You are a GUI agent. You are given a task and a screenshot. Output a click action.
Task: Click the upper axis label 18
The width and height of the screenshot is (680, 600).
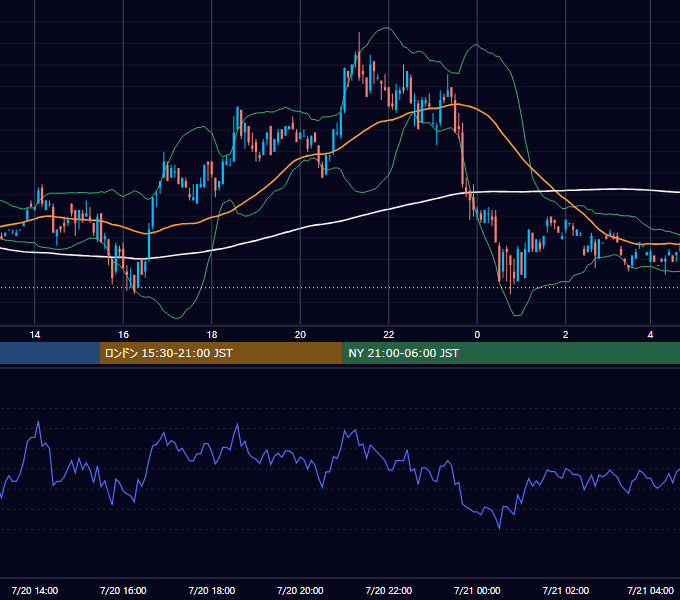point(212,335)
